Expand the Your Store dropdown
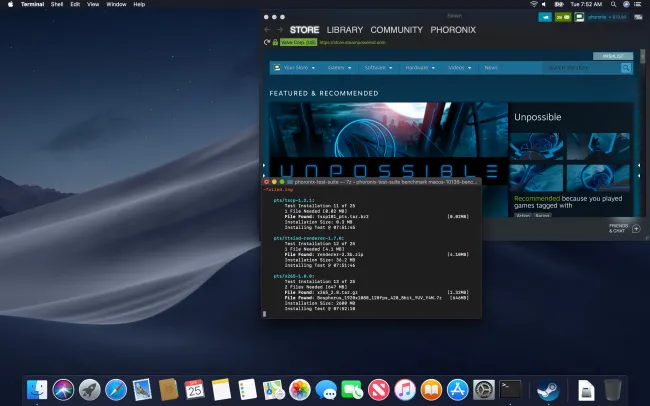650x406 pixels. 299,68
